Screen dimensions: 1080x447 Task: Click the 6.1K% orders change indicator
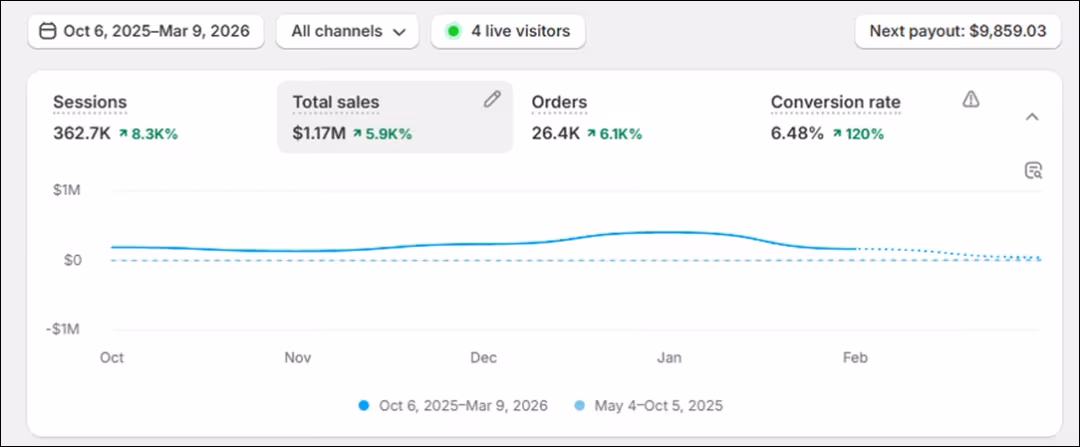(614, 134)
